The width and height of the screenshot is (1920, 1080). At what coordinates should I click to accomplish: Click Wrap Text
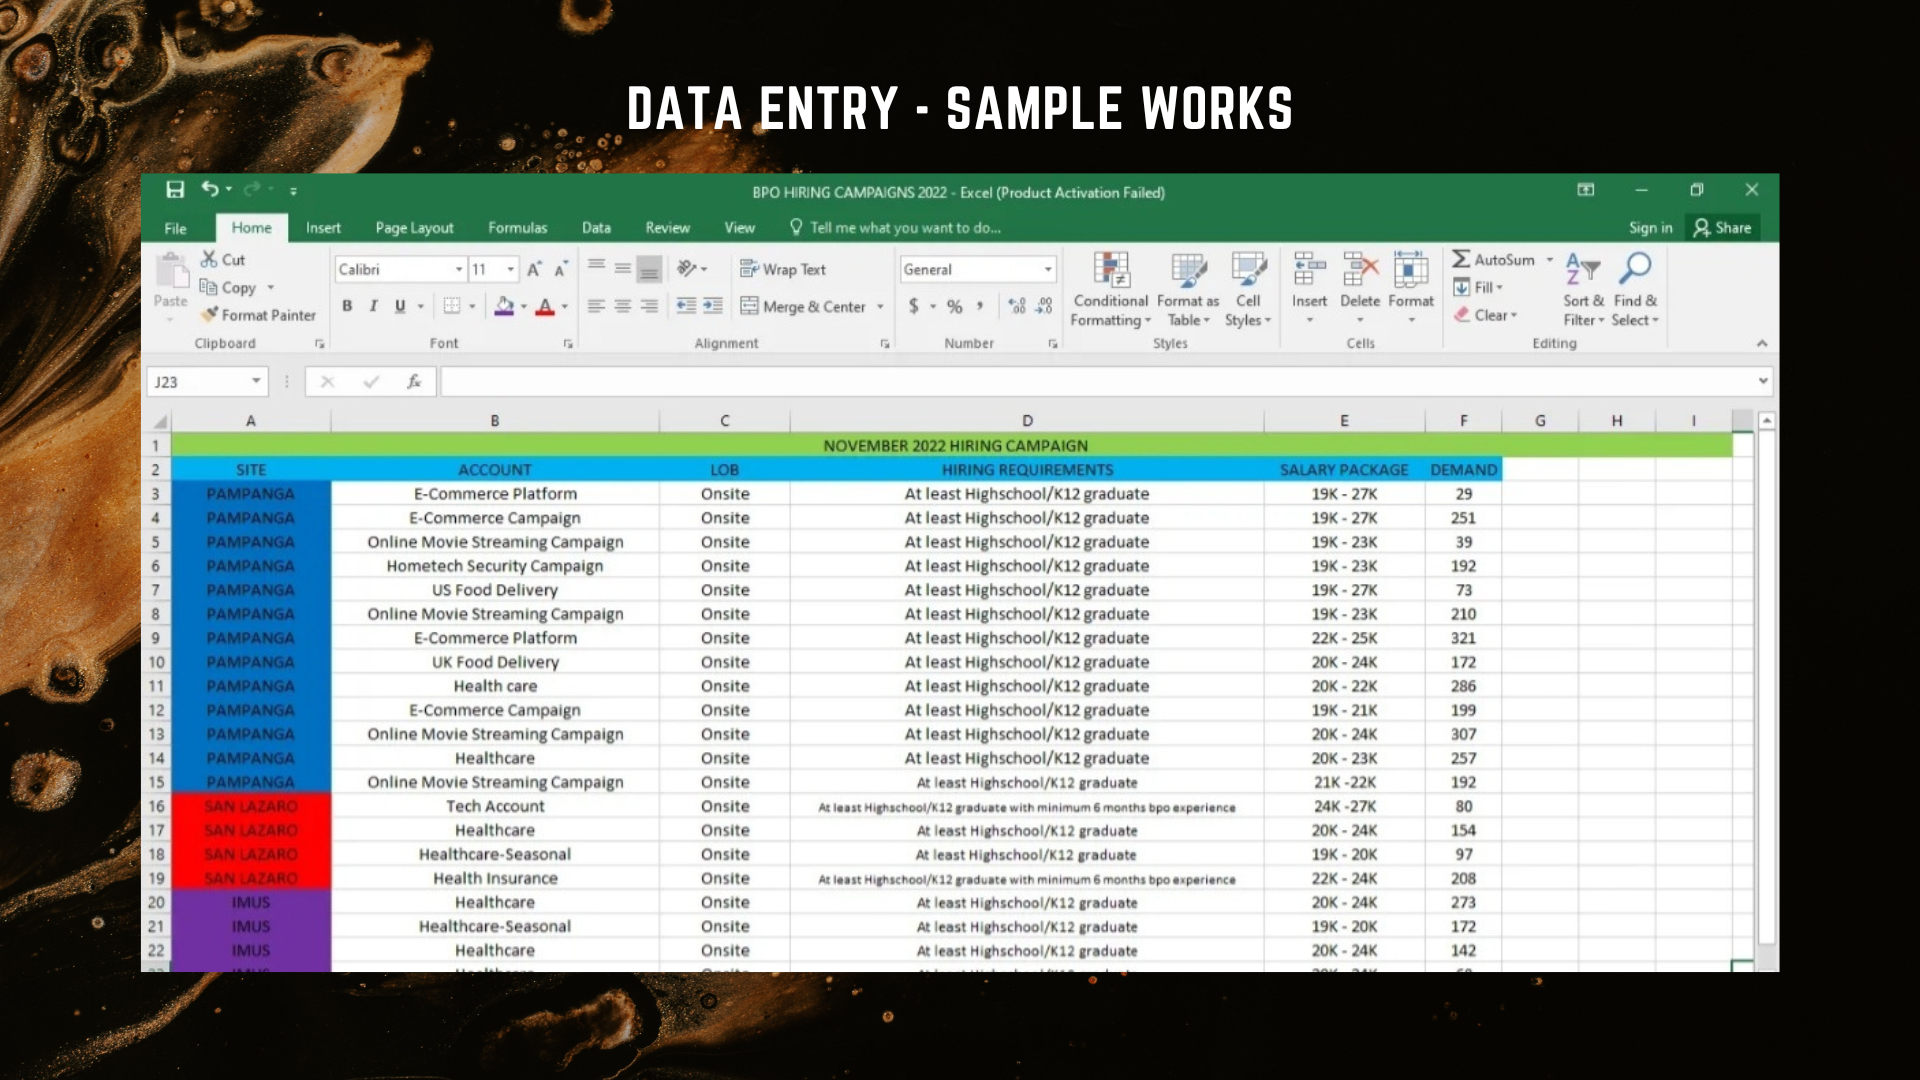pos(783,269)
